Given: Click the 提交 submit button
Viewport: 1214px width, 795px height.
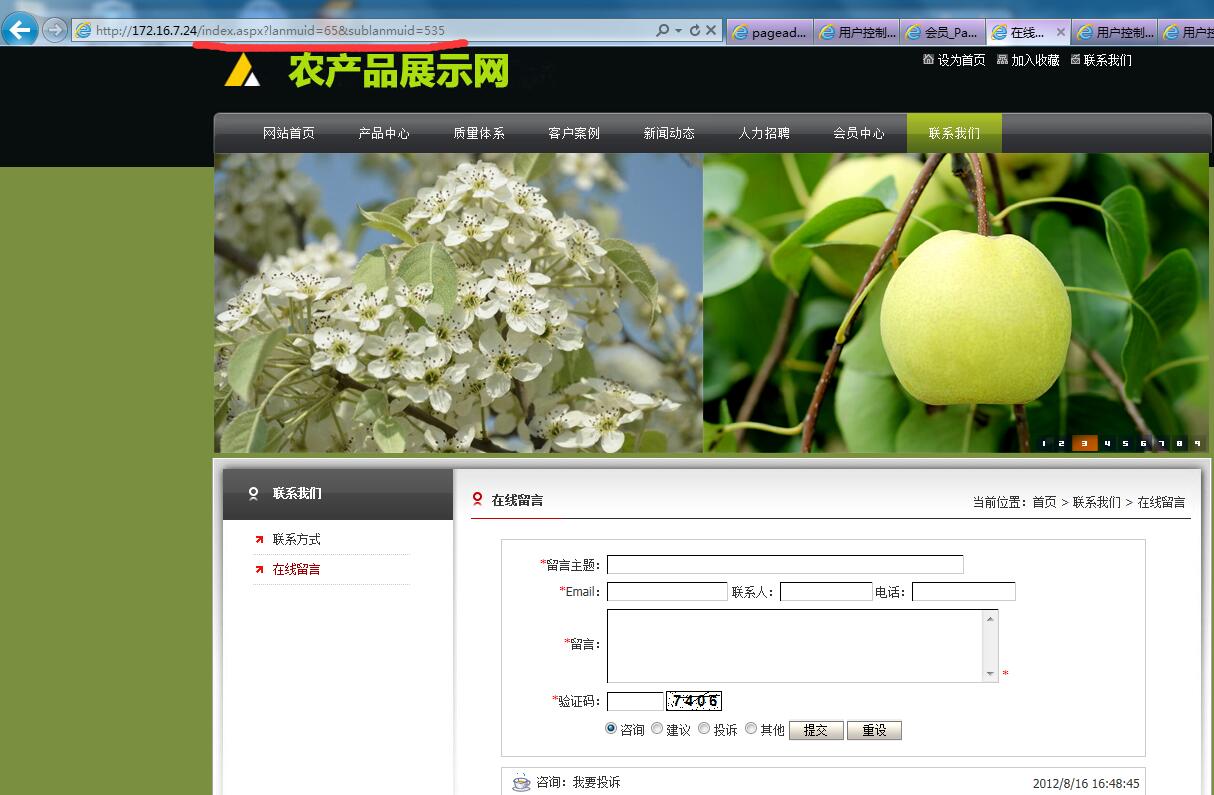Looking at the screenshot, I should coord(816,730).
